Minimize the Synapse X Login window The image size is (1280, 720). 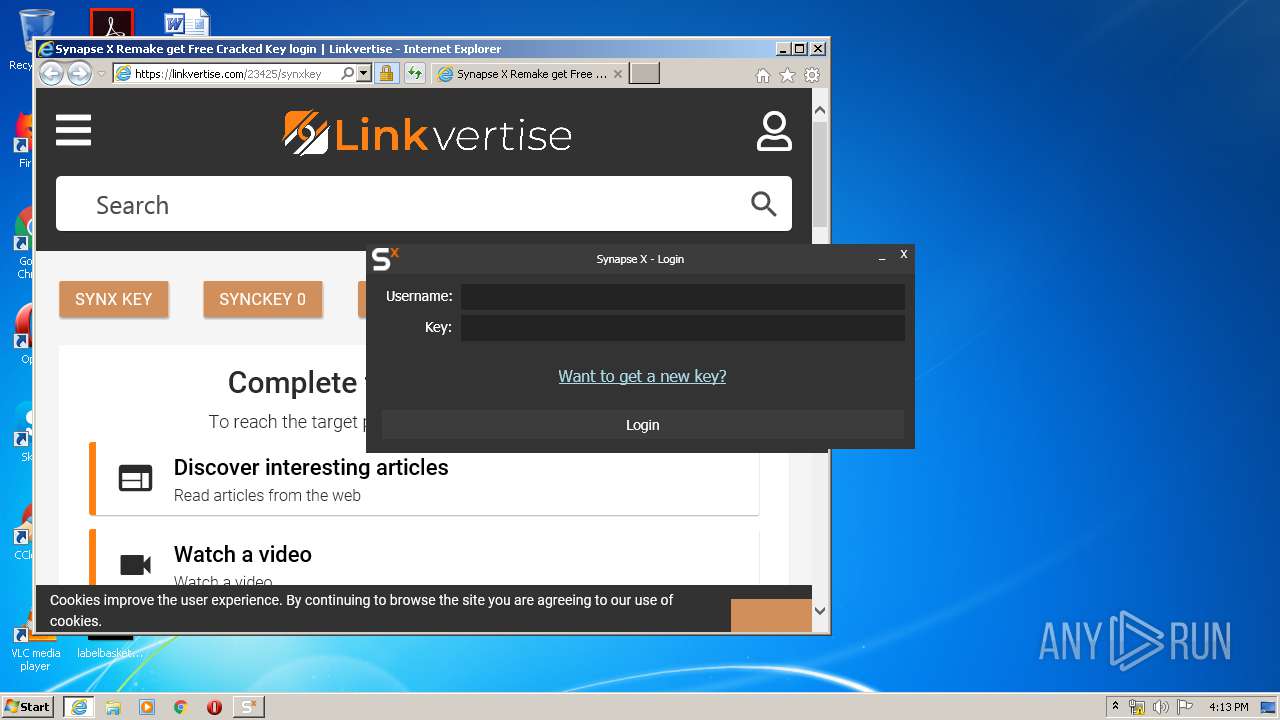point(882,258)
